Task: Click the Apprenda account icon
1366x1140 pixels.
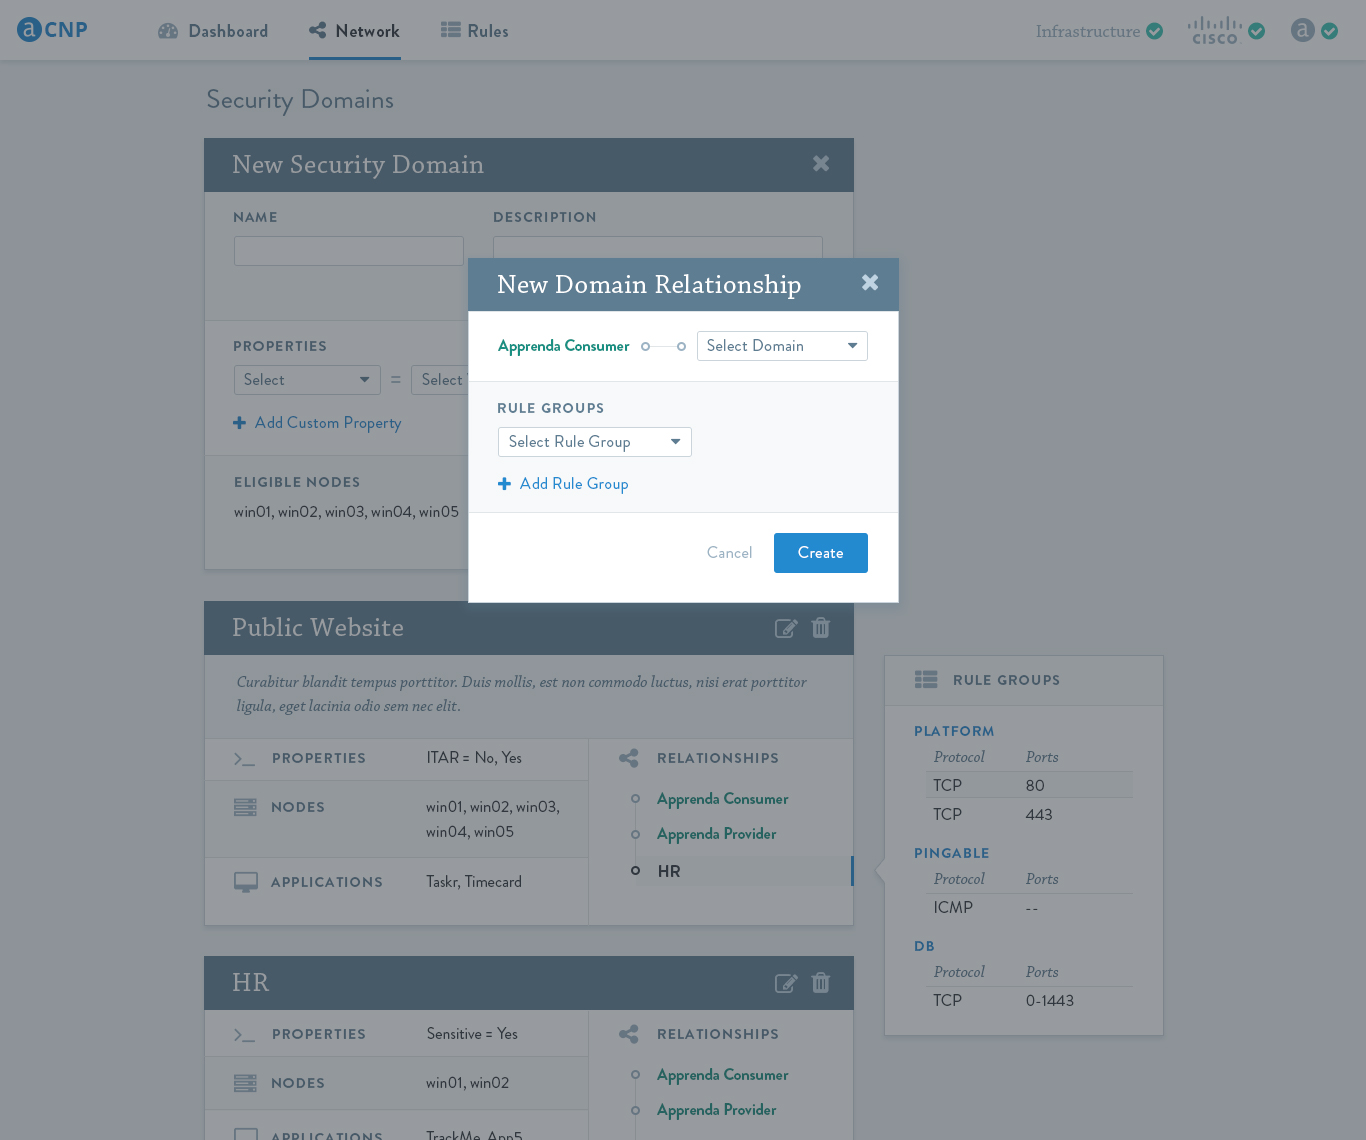Action: click(1302, 30)
